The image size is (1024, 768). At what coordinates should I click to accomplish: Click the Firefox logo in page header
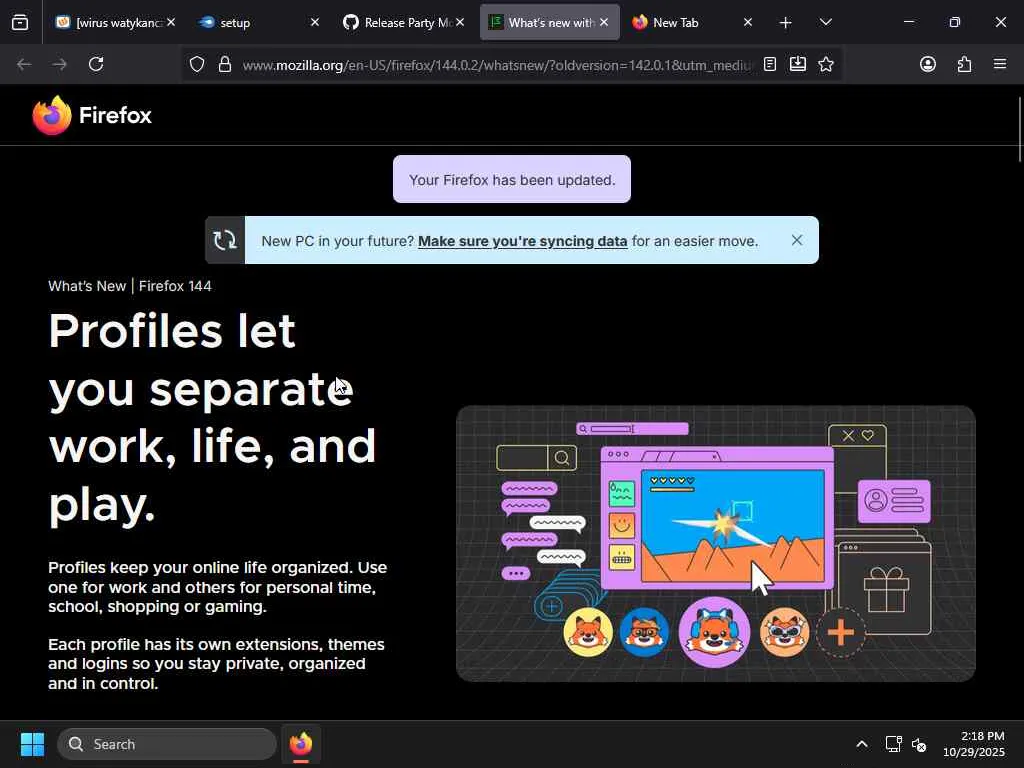point(92,115)
